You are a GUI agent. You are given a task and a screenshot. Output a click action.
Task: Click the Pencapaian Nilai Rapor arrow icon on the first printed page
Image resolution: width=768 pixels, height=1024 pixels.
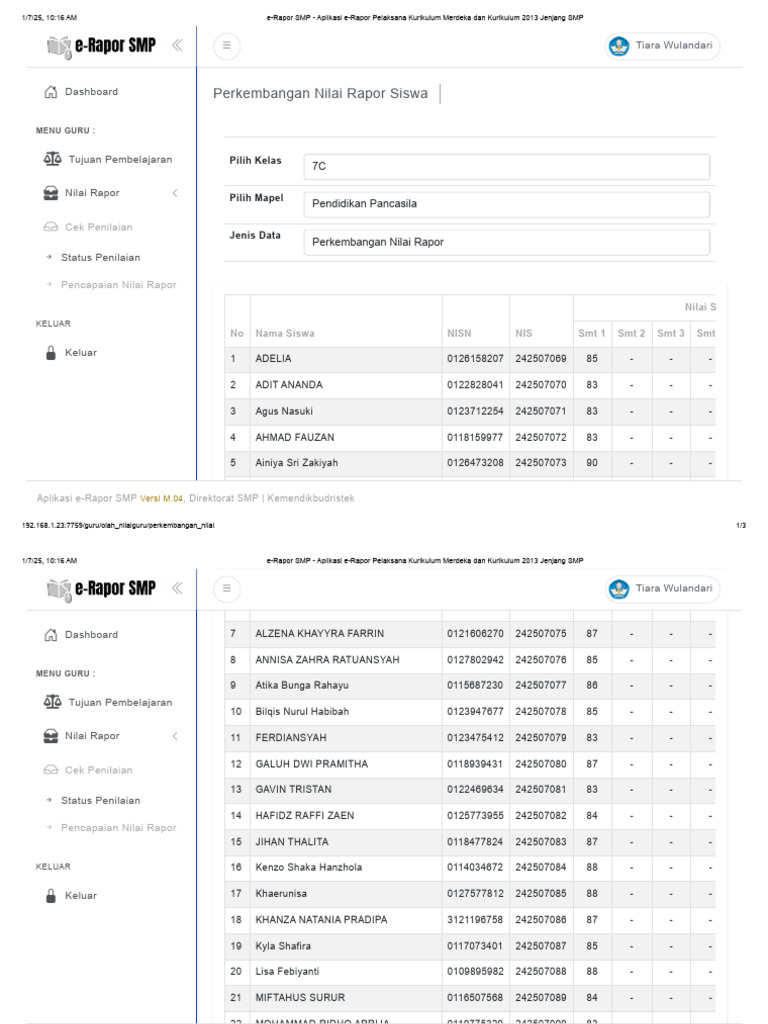[49, 285]
